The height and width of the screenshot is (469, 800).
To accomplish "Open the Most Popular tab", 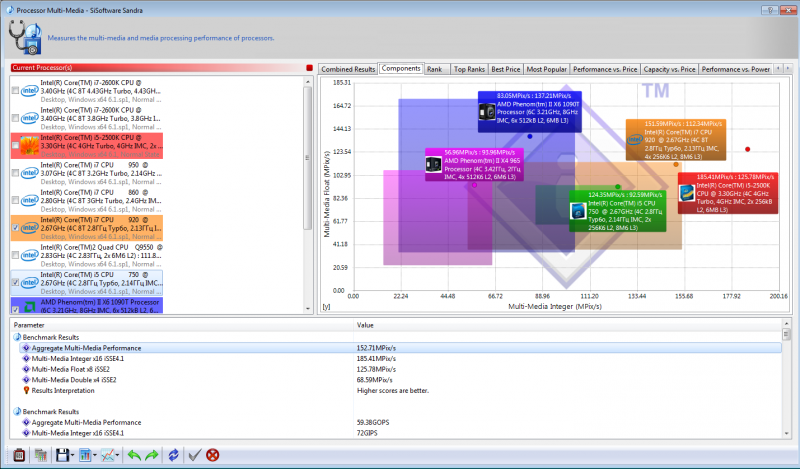I will (x=546, y=69).
